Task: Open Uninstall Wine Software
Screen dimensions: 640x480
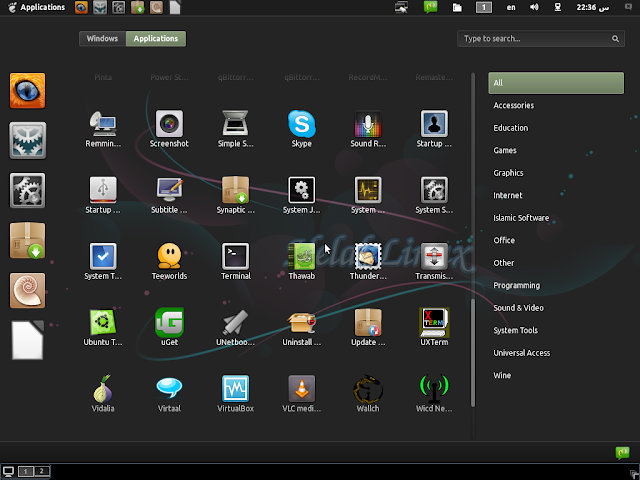Action: [301, 327]
